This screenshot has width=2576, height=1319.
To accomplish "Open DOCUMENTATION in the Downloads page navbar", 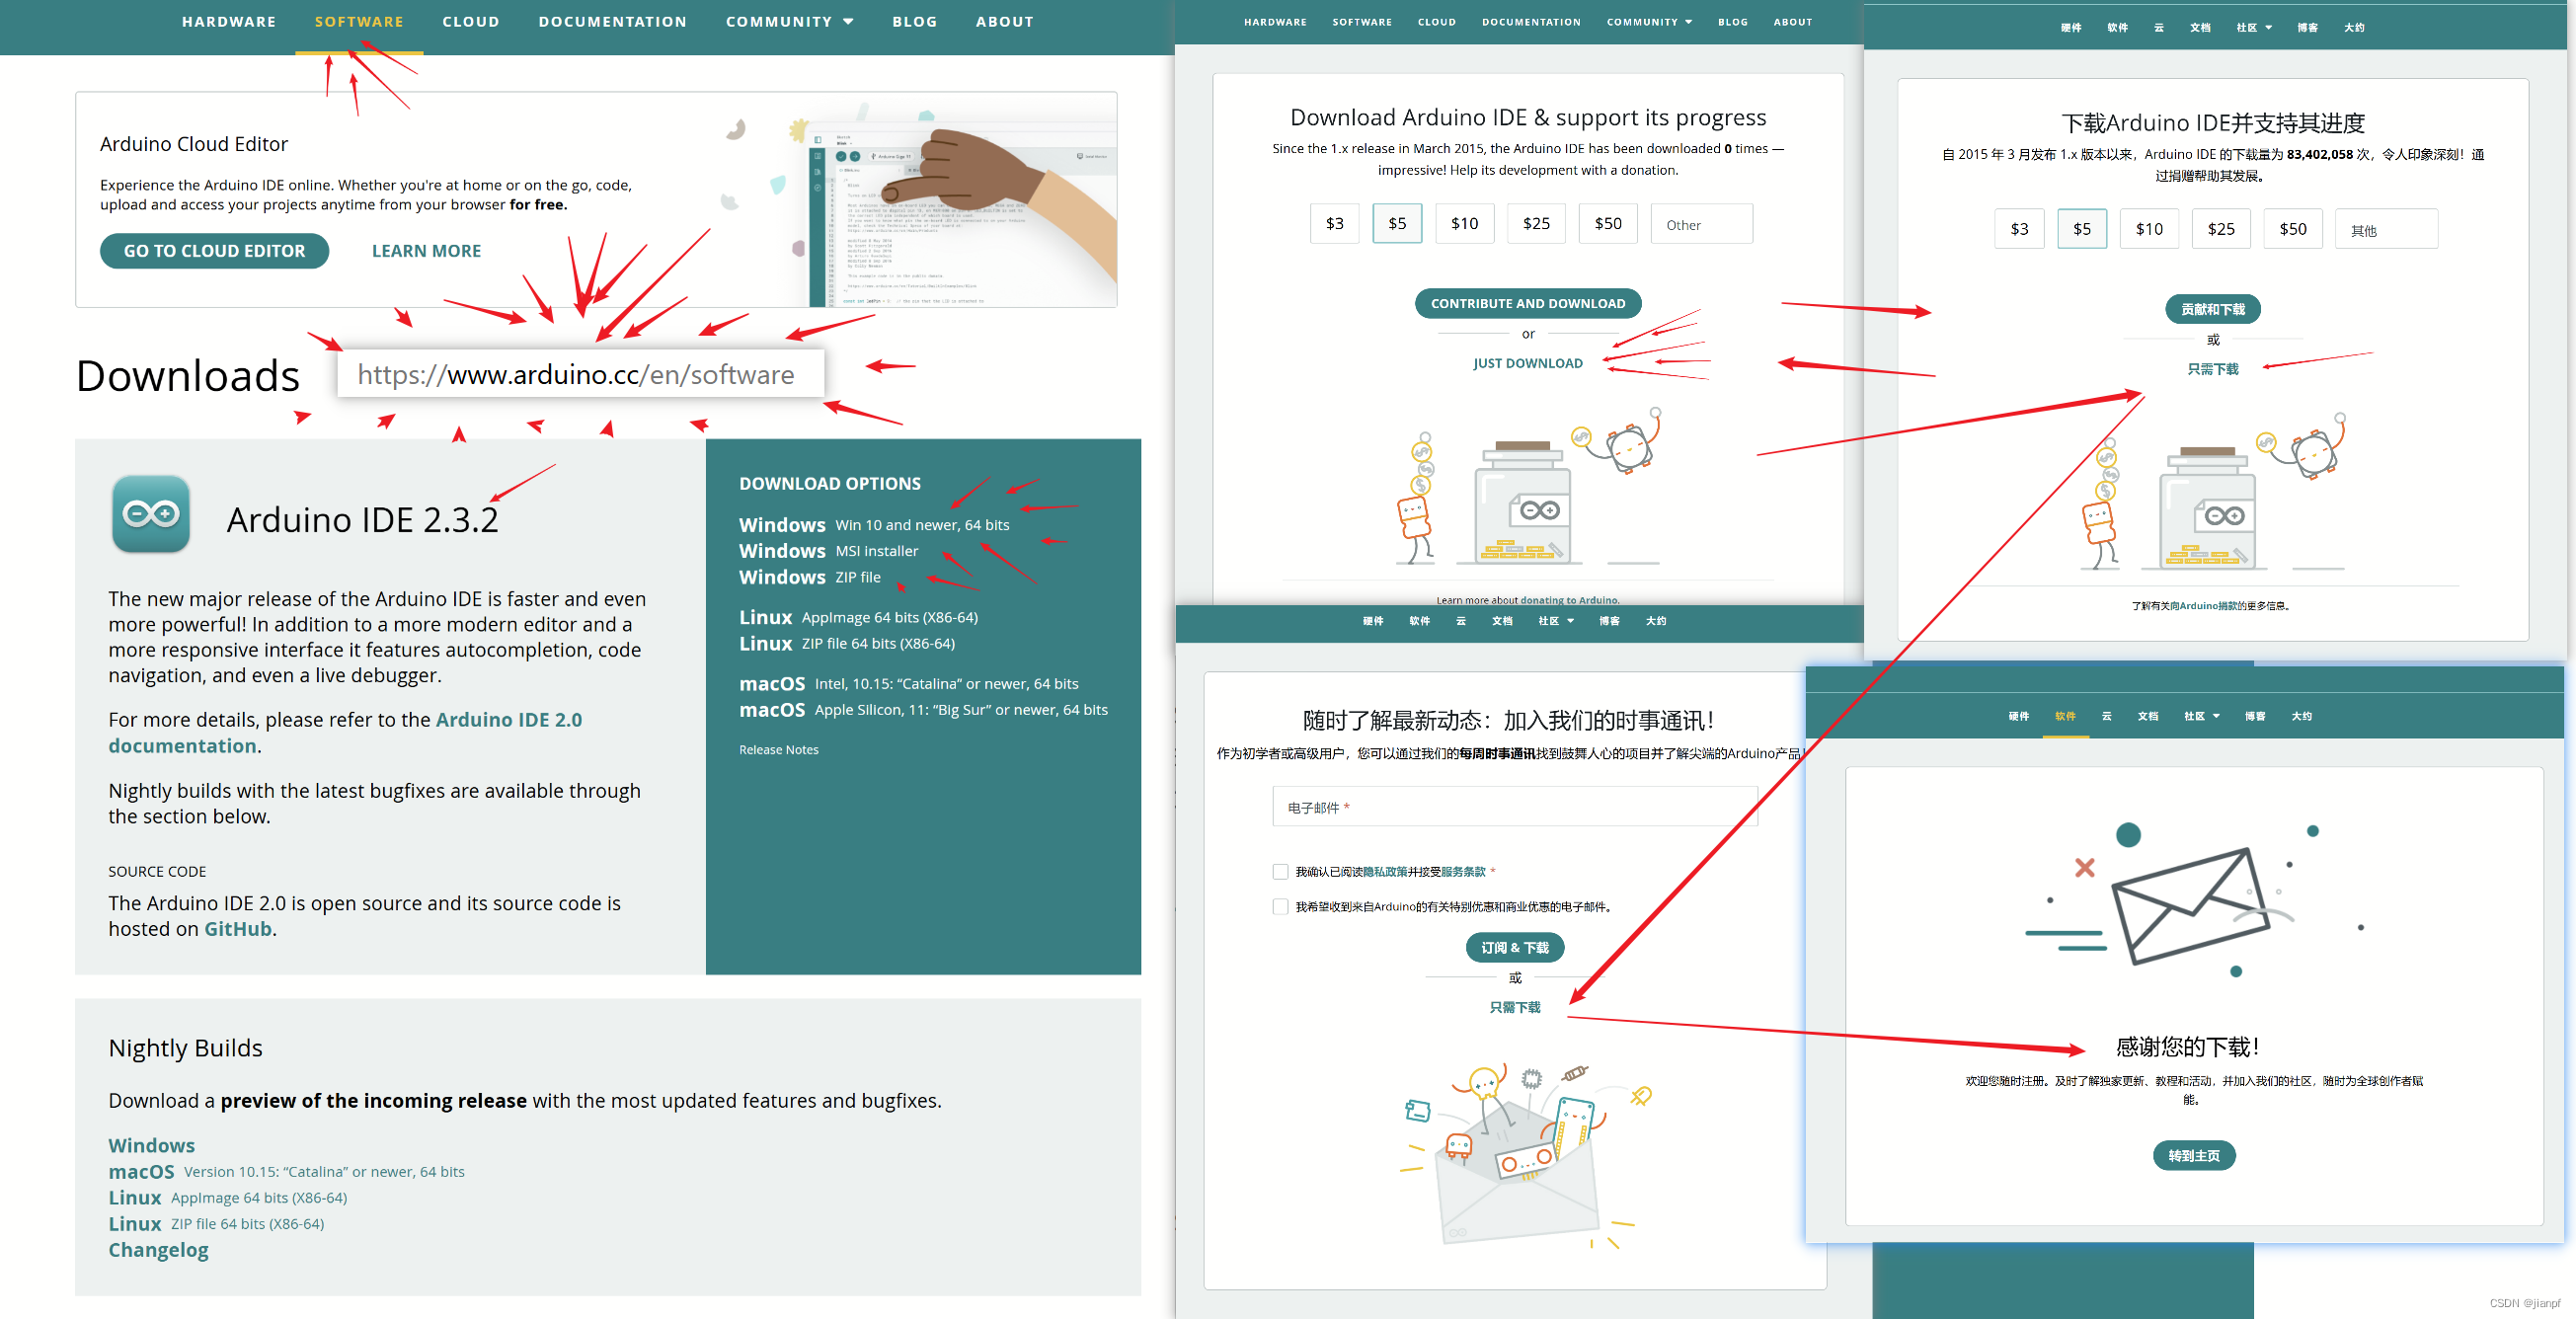I will [x=613, y=21].
